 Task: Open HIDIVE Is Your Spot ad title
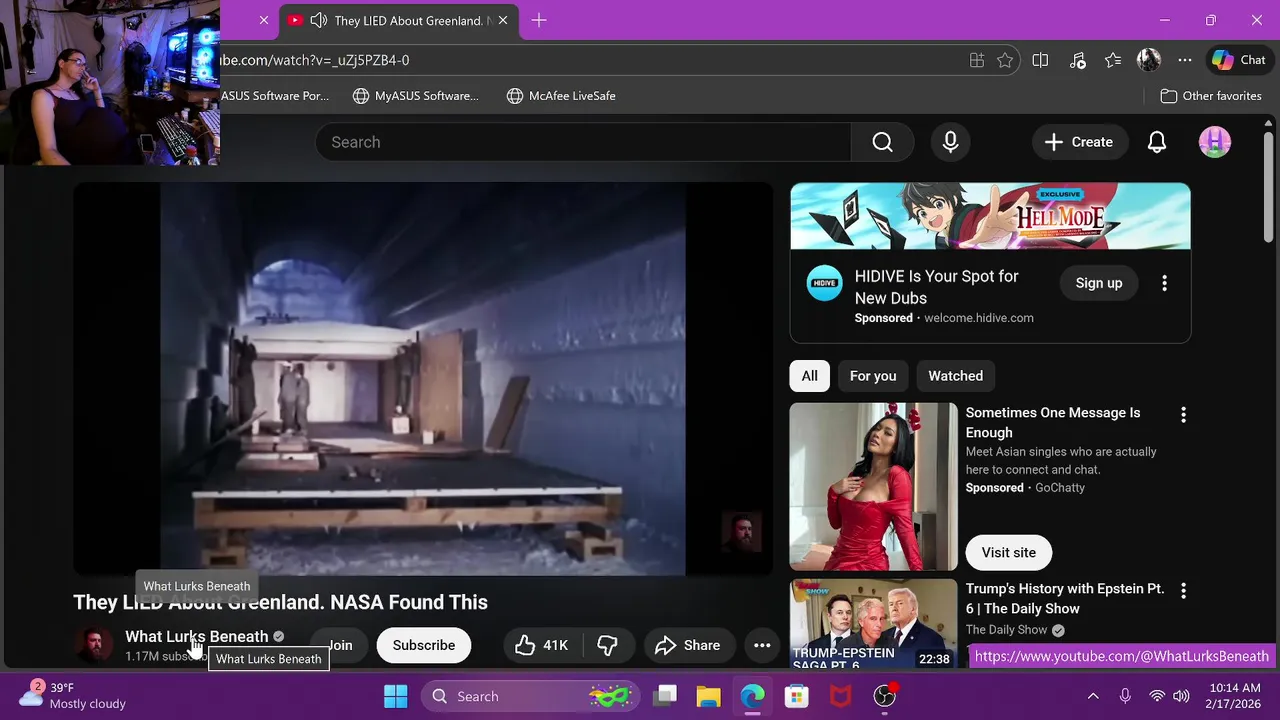point(937,287)
